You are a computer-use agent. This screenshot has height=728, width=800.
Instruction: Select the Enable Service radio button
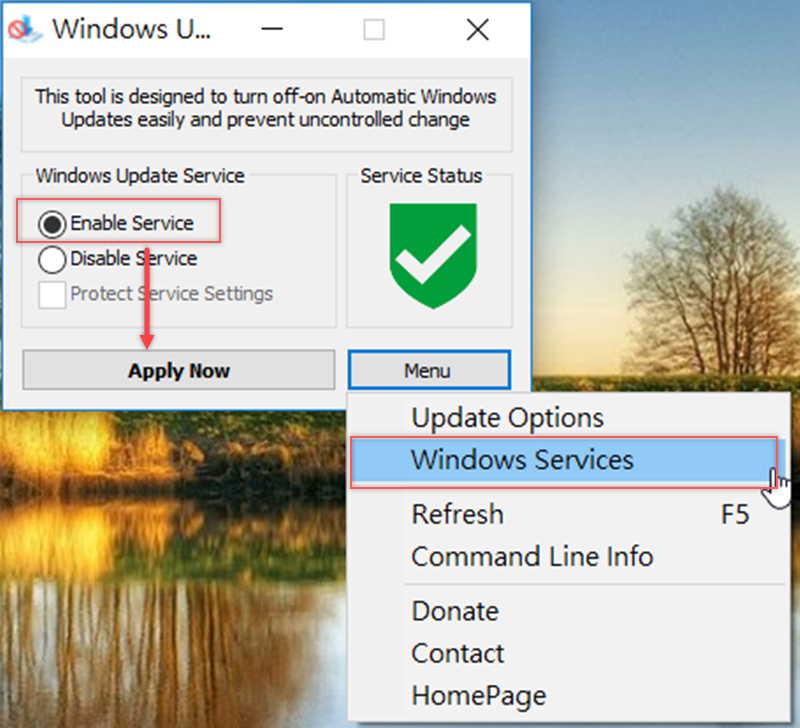point(52,224)
